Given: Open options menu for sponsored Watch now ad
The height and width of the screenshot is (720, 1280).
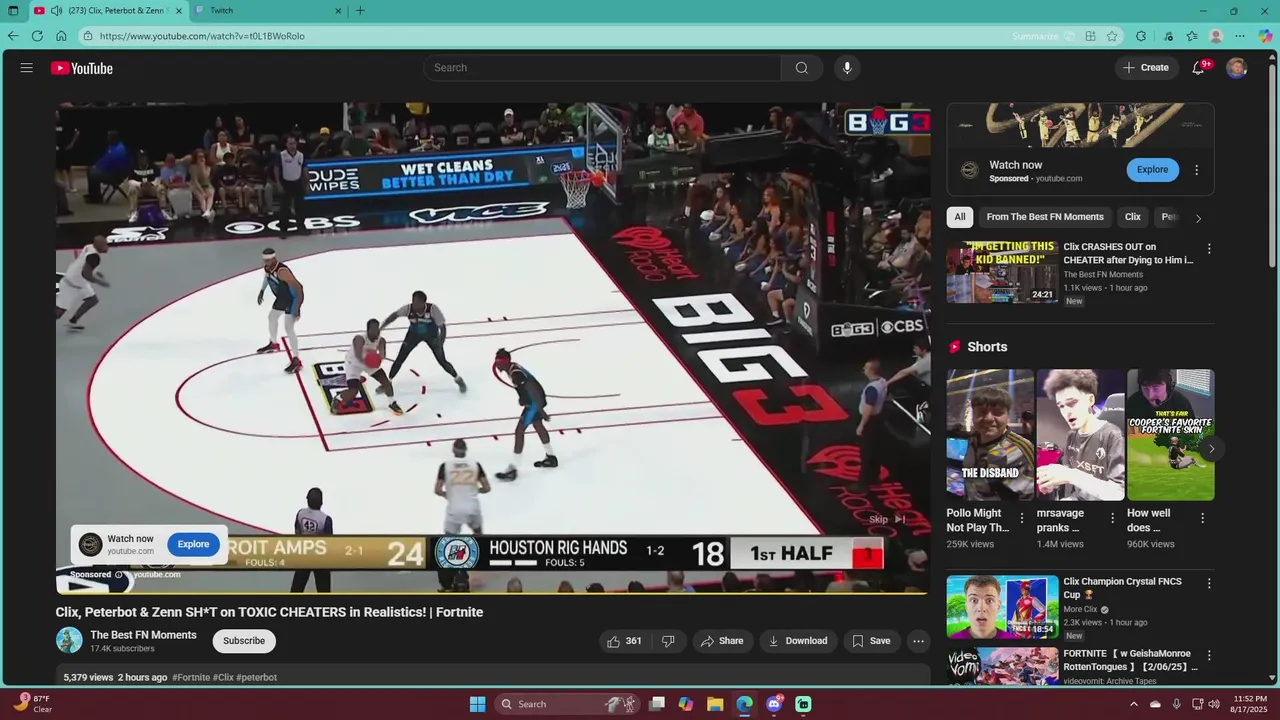Looking at the screenshot, I should click(1196, 170).
